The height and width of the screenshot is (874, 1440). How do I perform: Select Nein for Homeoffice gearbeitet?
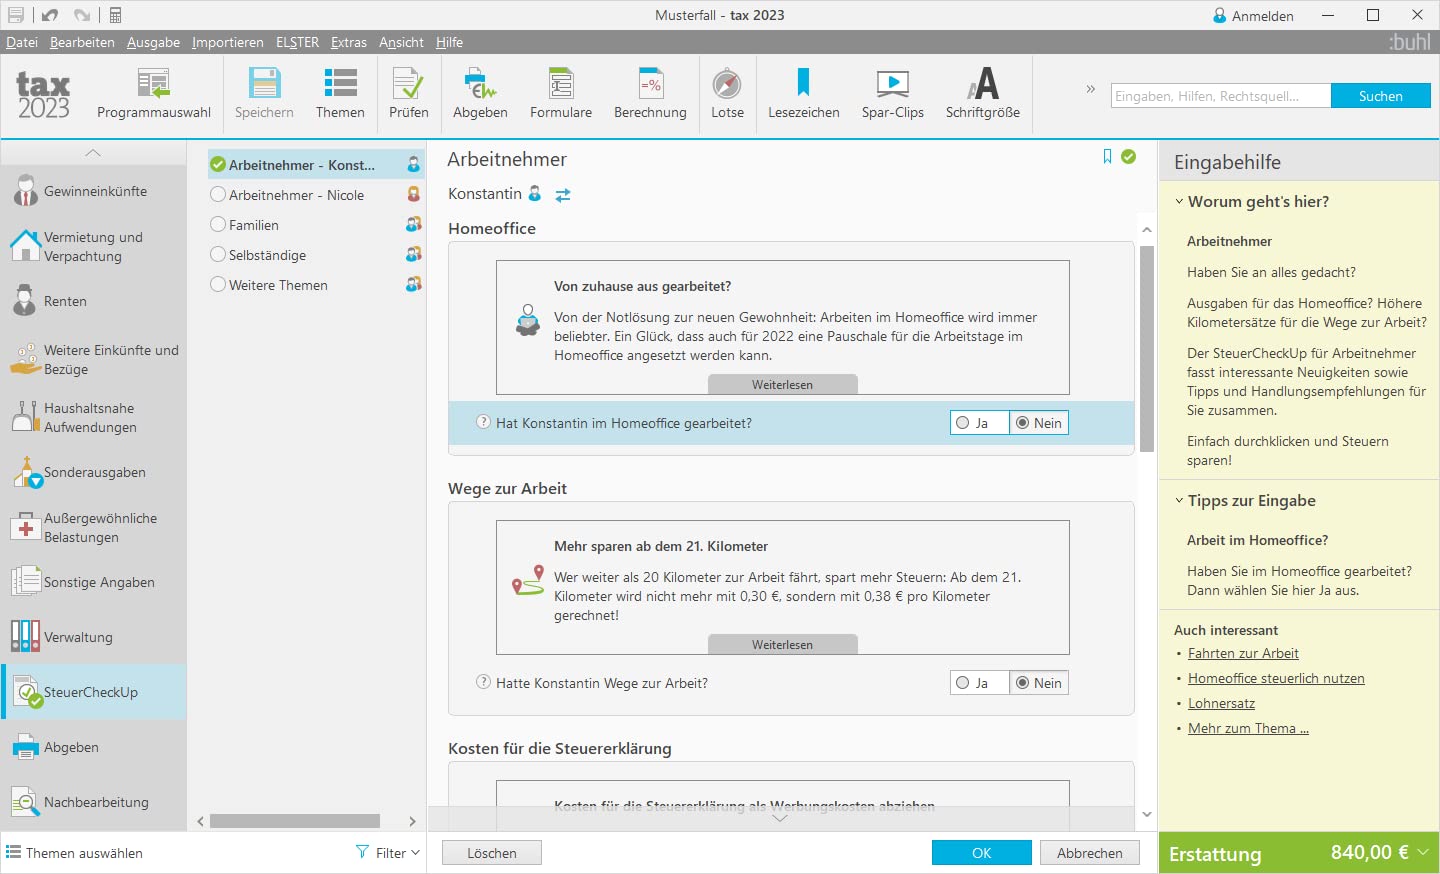[x=1039, y=423]
